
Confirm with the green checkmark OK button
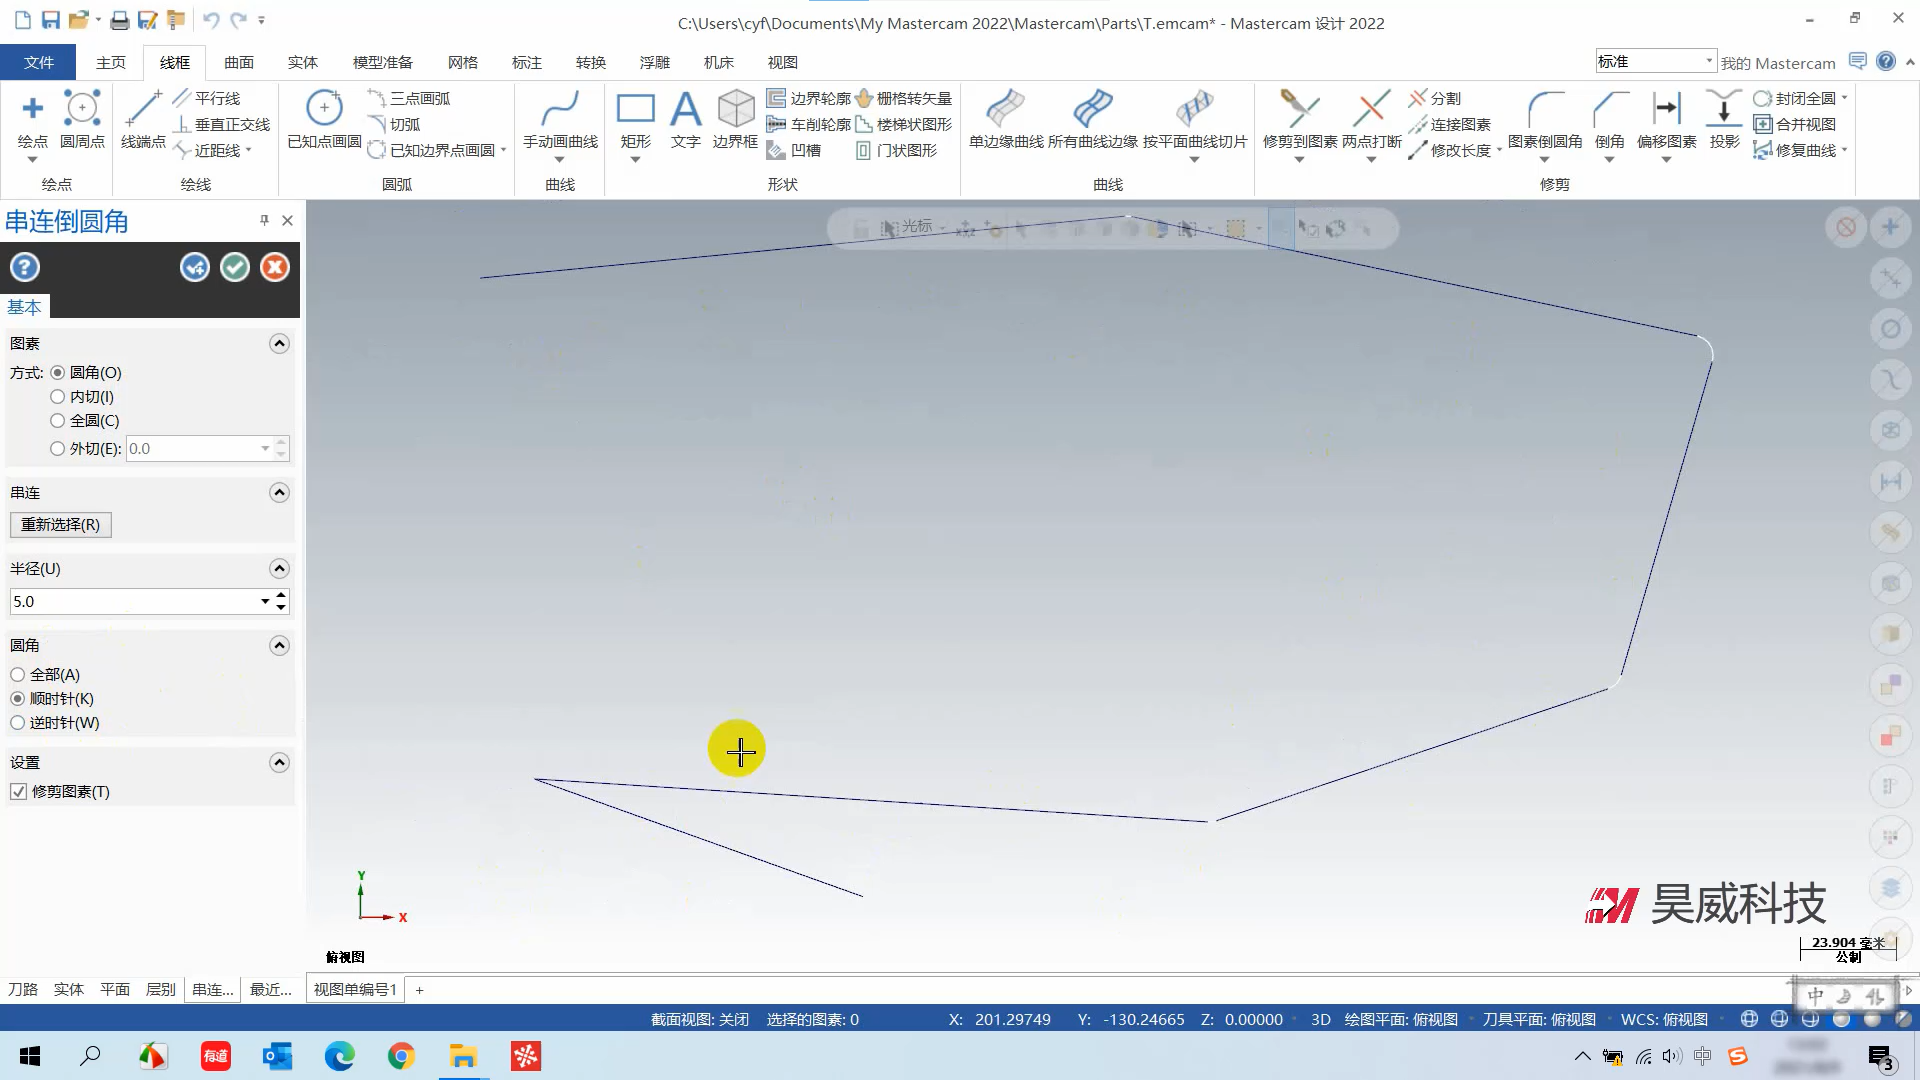(x=235, y=267)
